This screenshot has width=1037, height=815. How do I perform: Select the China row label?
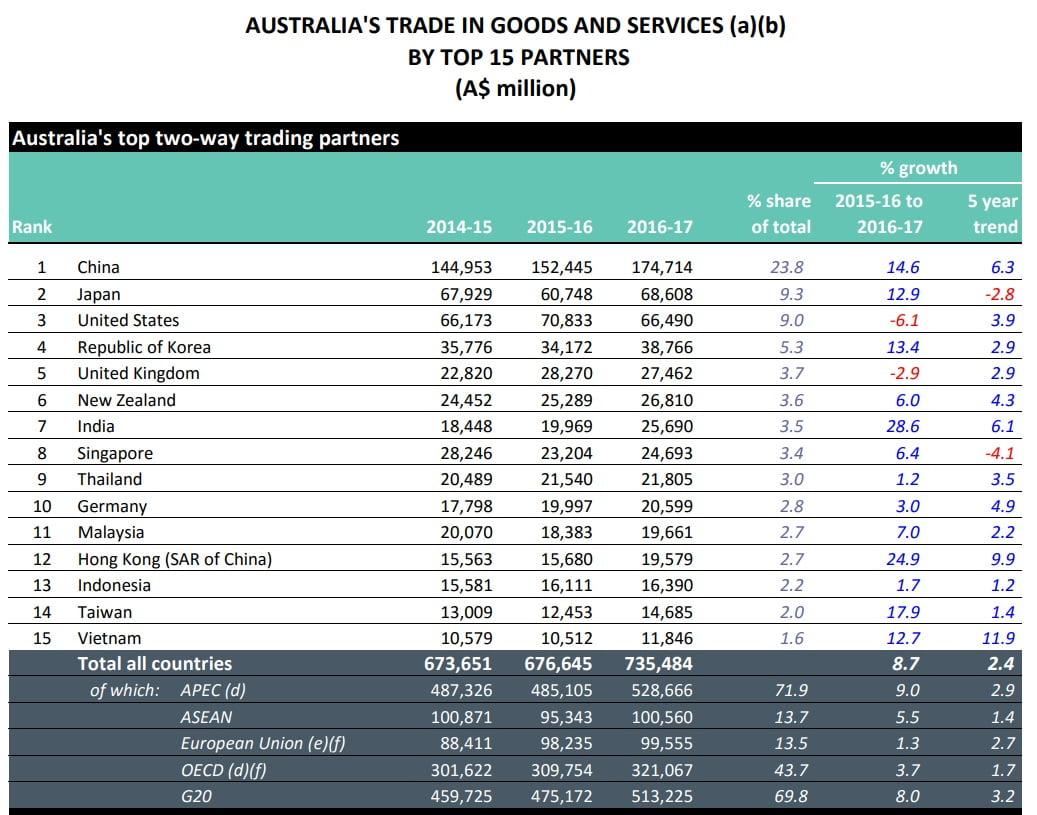click(x=99, y=267)
